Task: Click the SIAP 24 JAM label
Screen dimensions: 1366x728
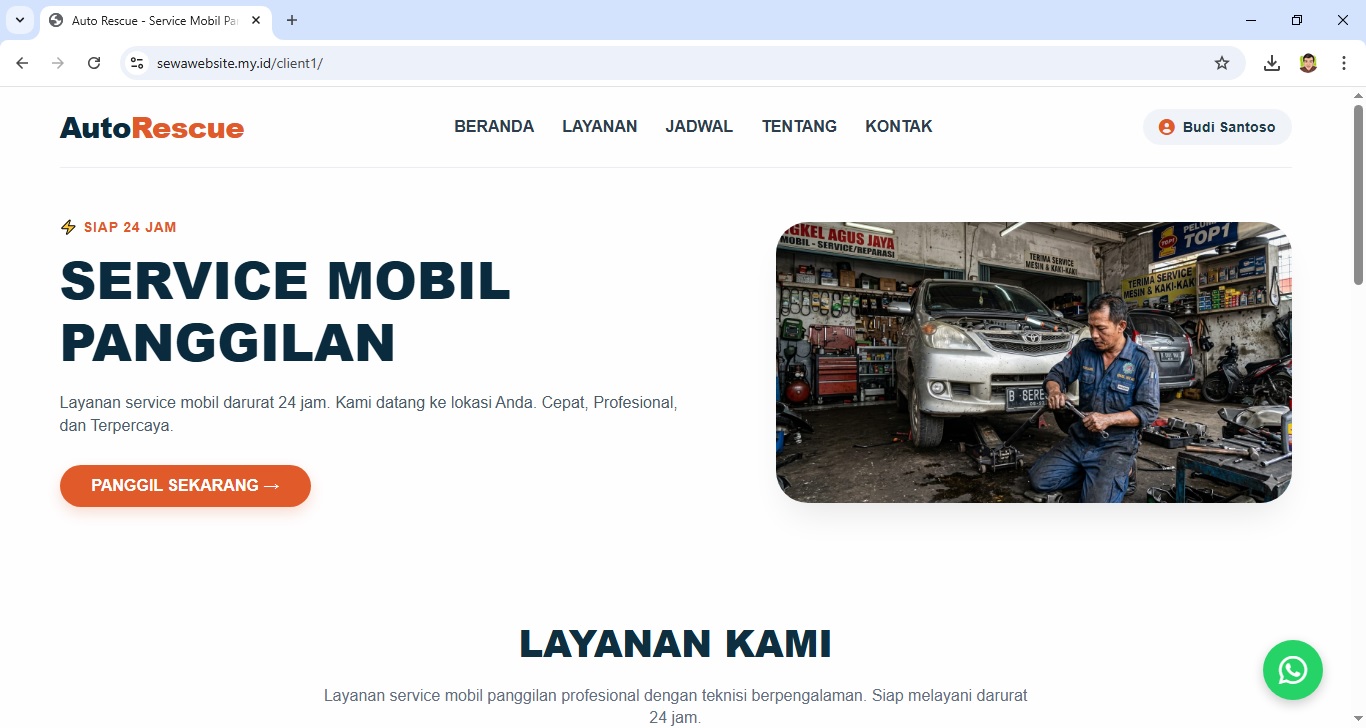Action: [x=130, y=227]
